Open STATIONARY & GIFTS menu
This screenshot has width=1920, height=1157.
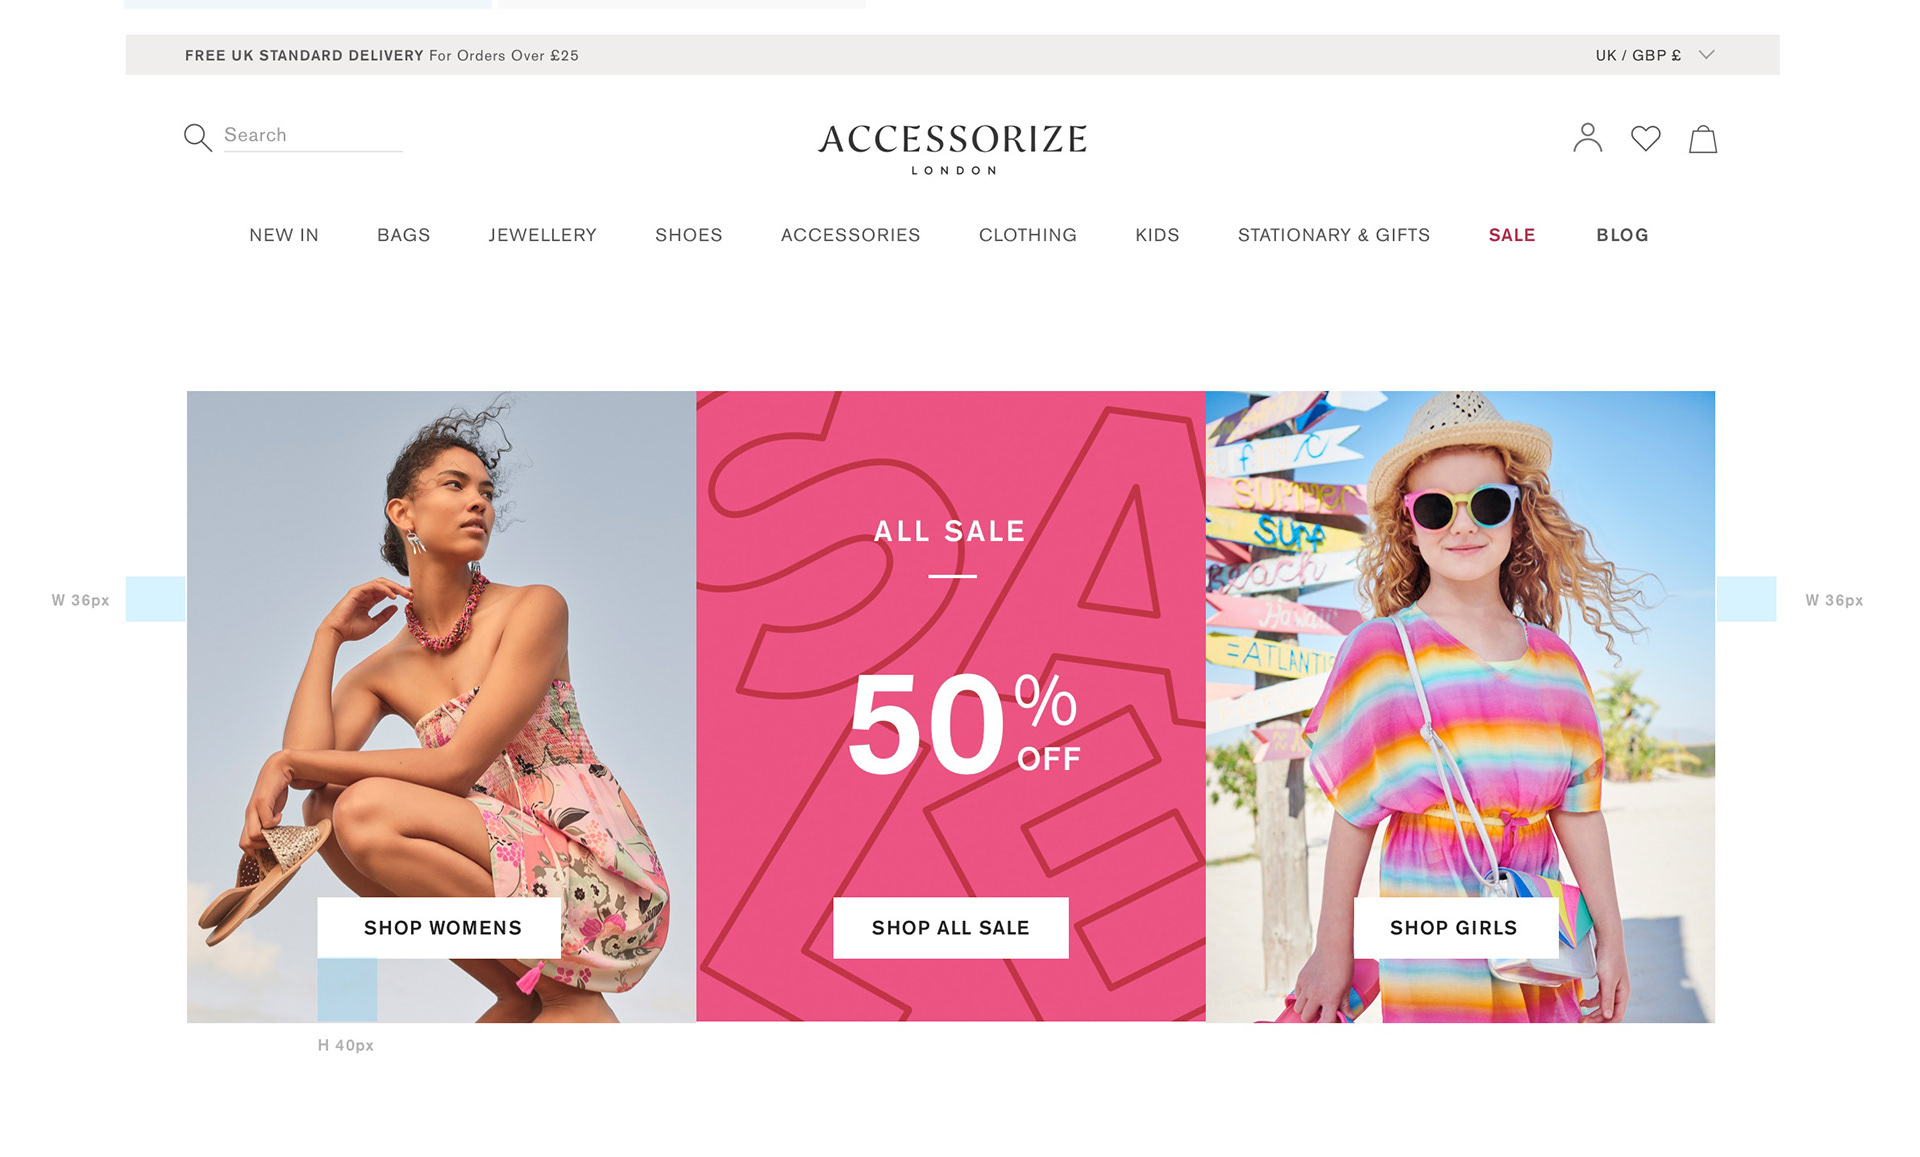point(1333,235)
